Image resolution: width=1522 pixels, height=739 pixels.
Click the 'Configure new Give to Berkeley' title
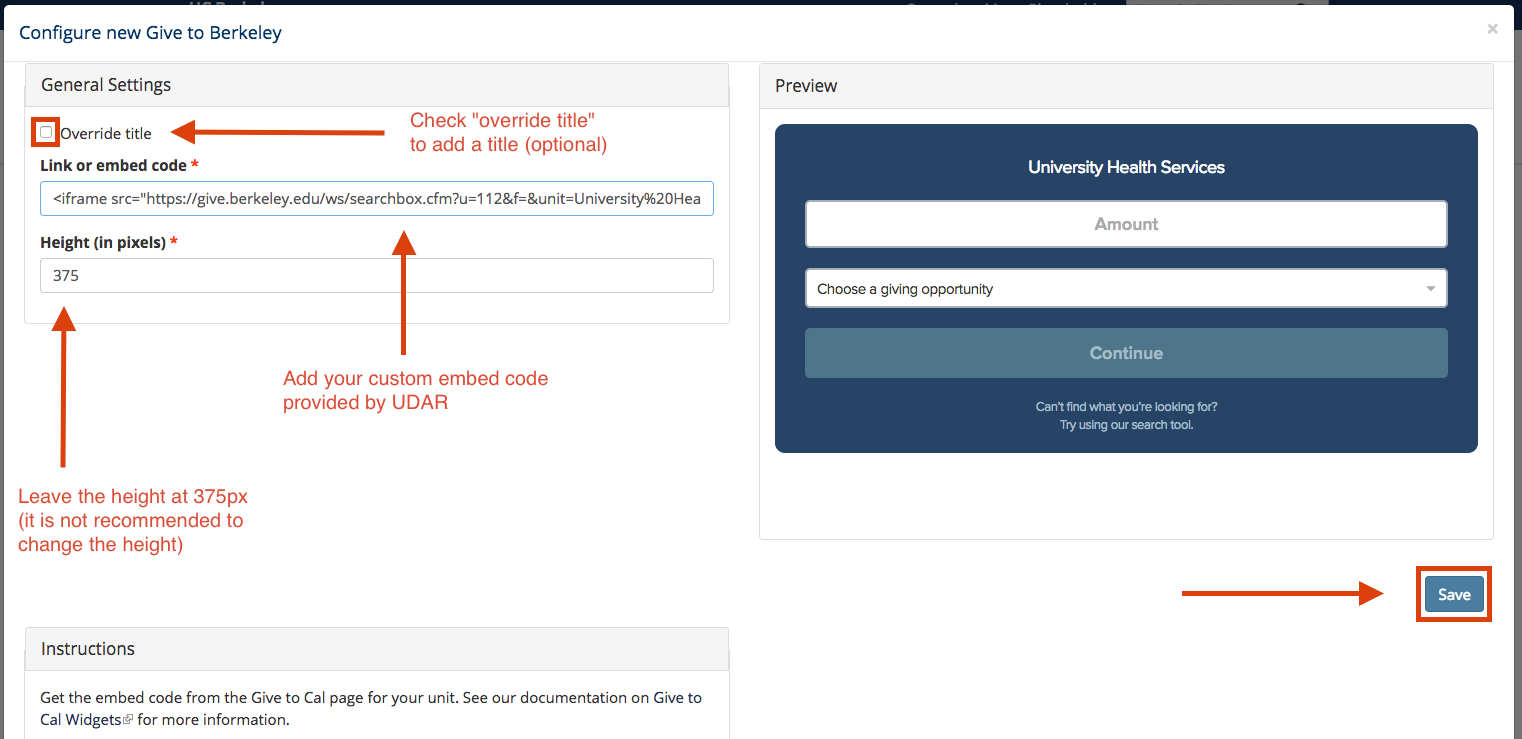(x=150, y=32)
